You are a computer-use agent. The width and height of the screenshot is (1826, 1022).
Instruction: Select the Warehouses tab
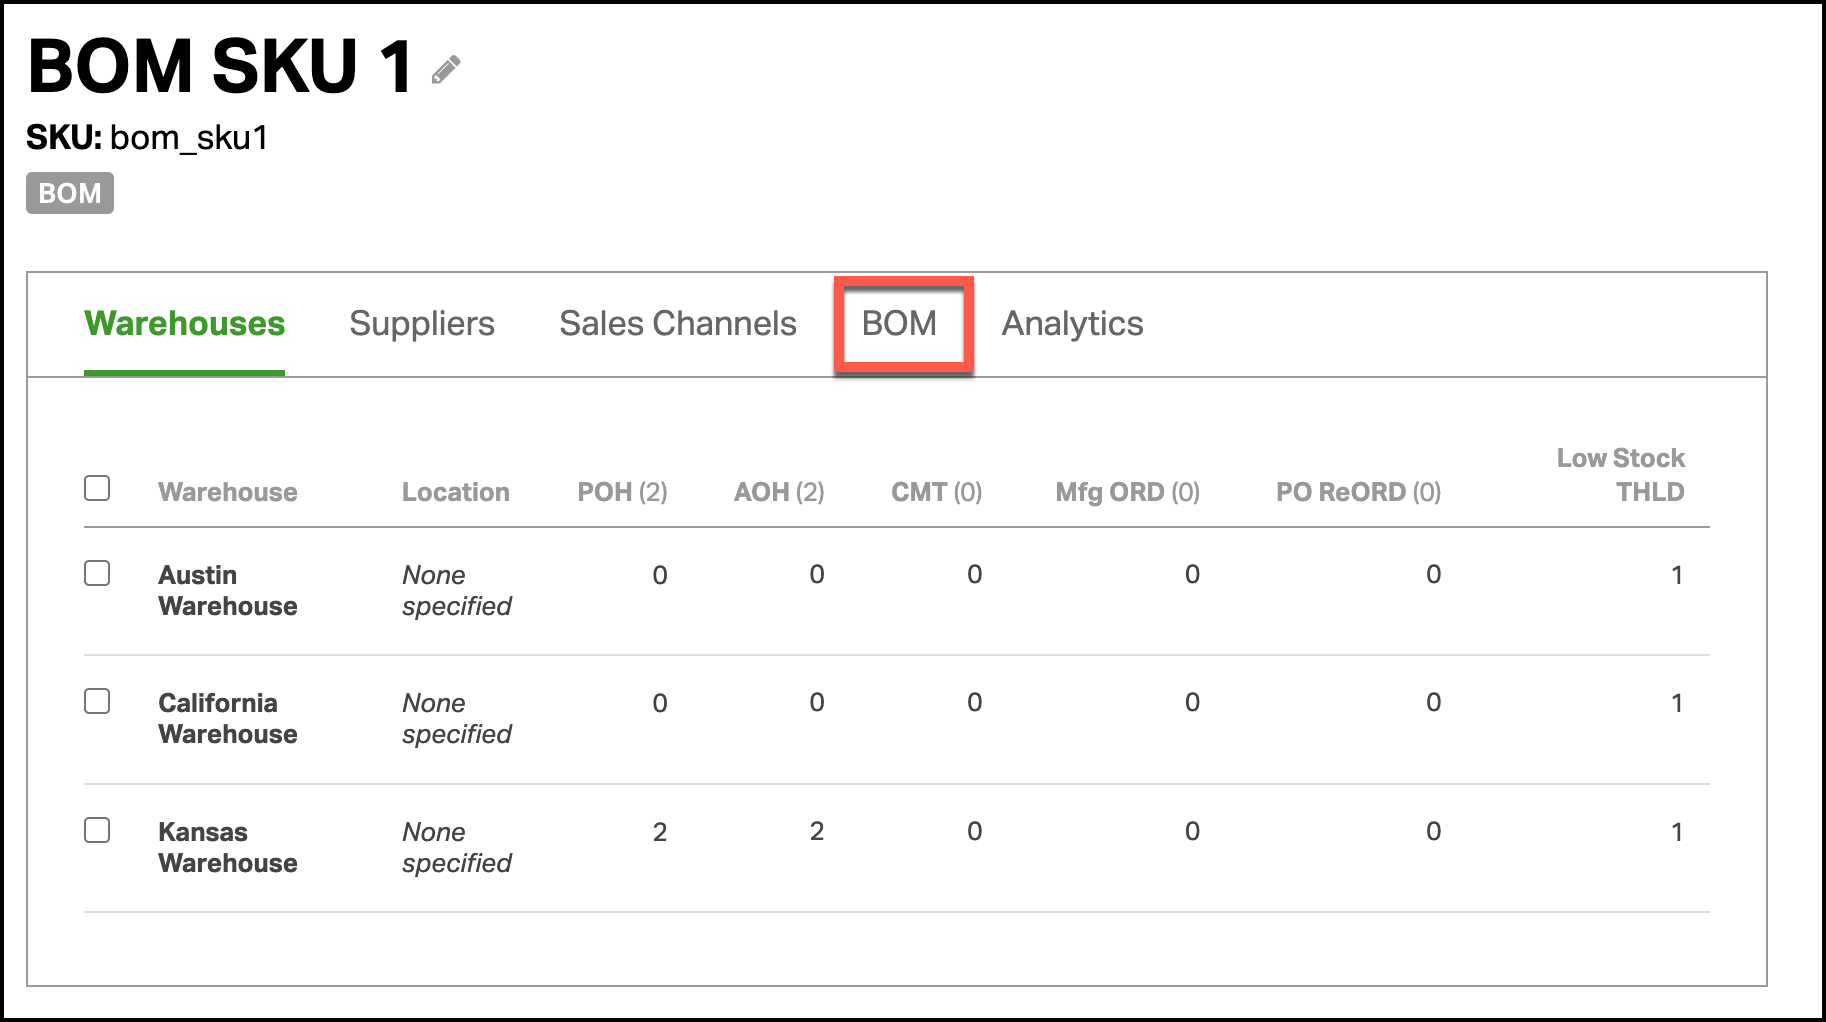click(x=185, y=323)
